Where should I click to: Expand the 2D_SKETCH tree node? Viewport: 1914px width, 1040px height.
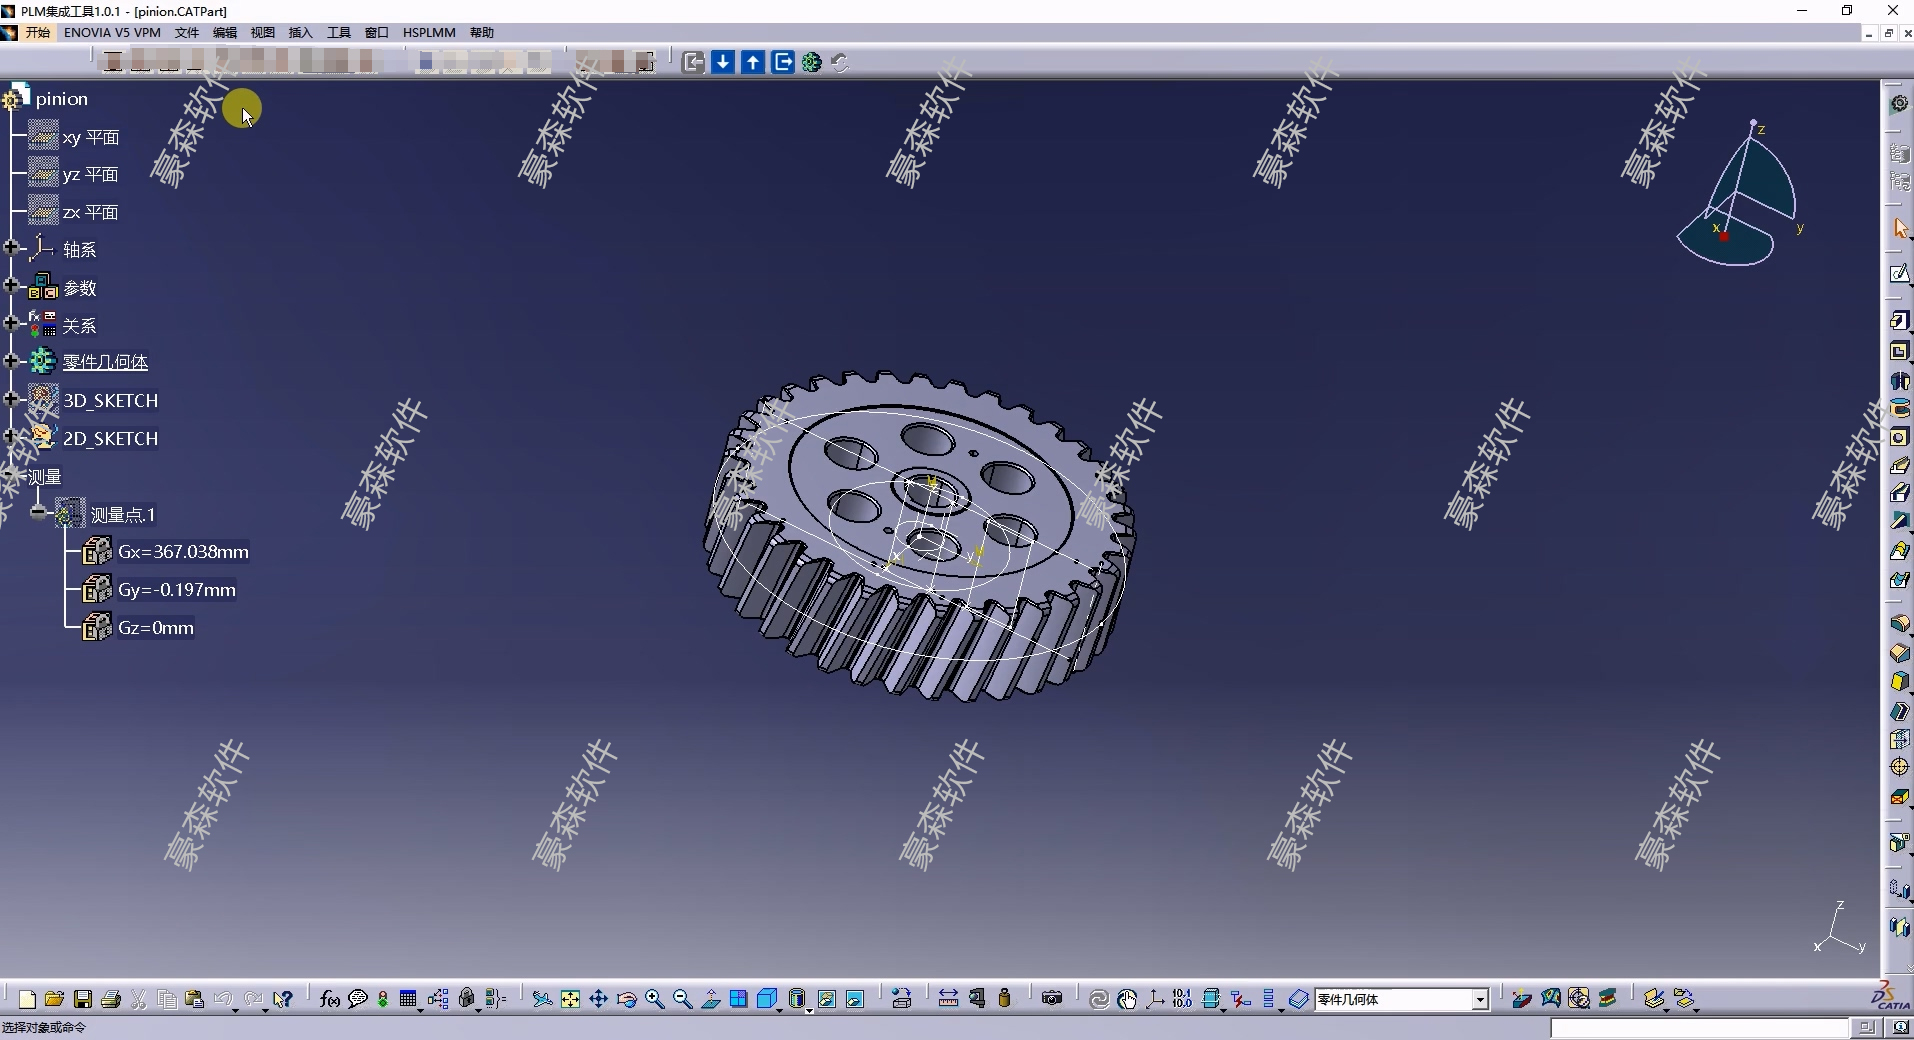click(11, 436)
